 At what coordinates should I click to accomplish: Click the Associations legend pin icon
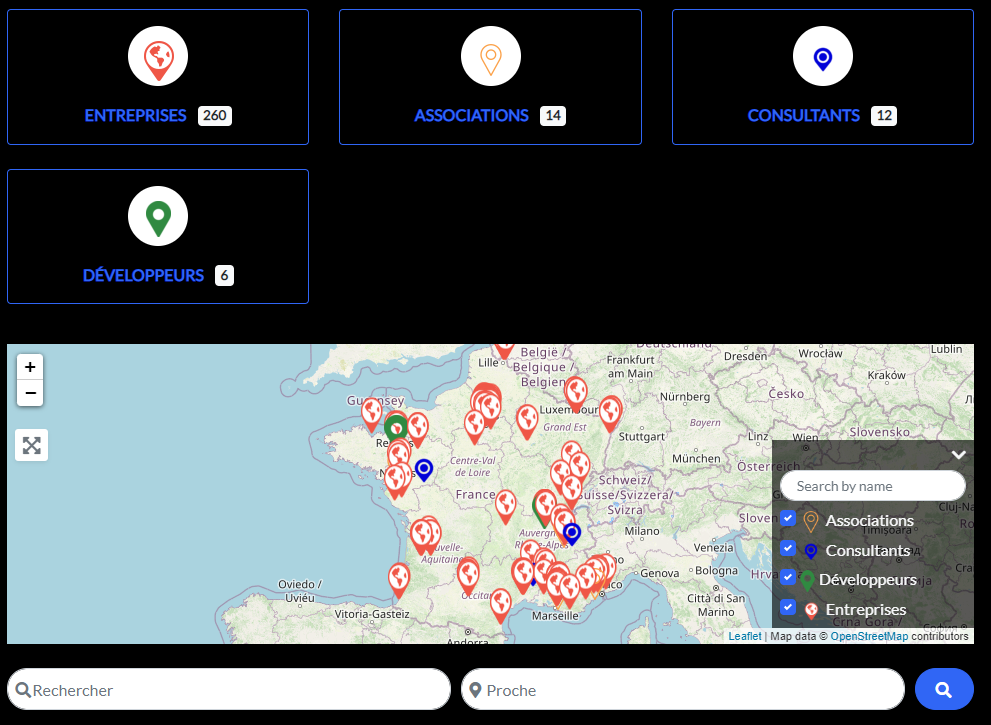811,521
